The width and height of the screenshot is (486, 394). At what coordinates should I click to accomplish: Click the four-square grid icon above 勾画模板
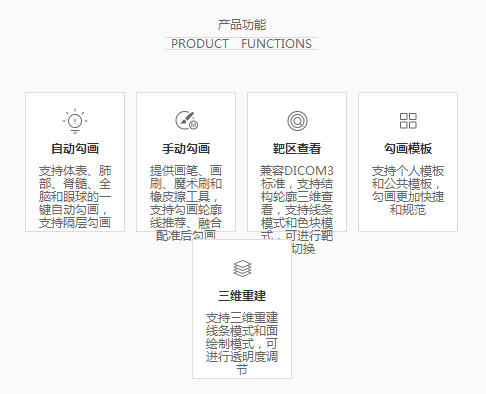408,121
